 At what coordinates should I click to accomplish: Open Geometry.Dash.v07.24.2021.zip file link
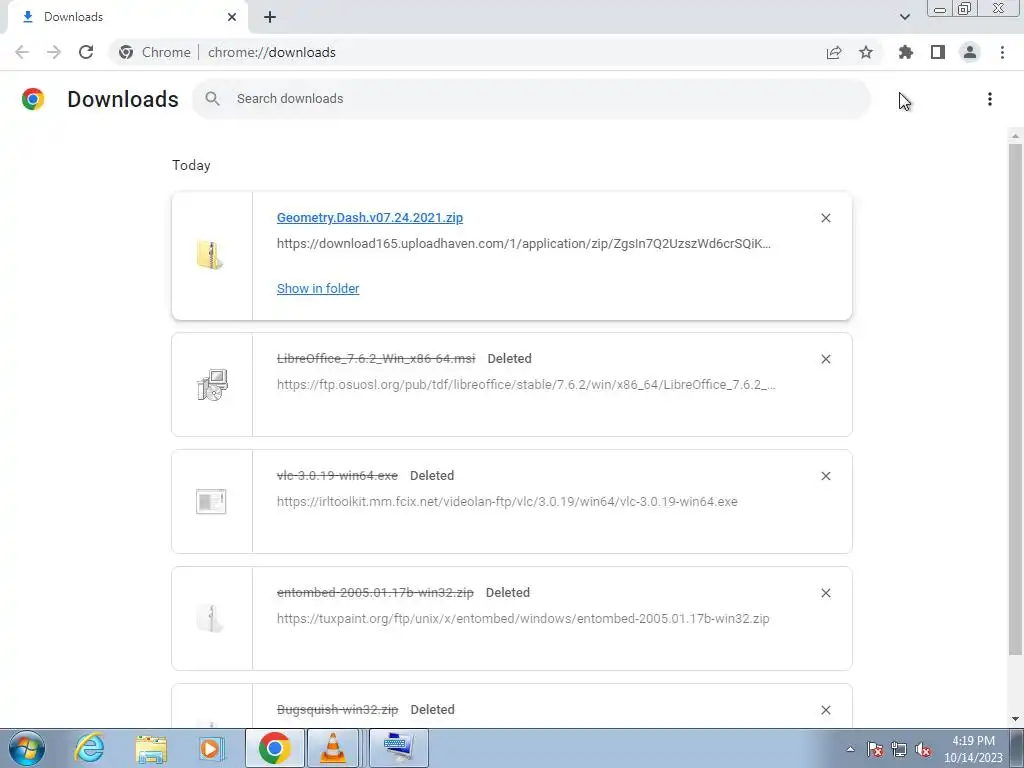click(370, 217)
